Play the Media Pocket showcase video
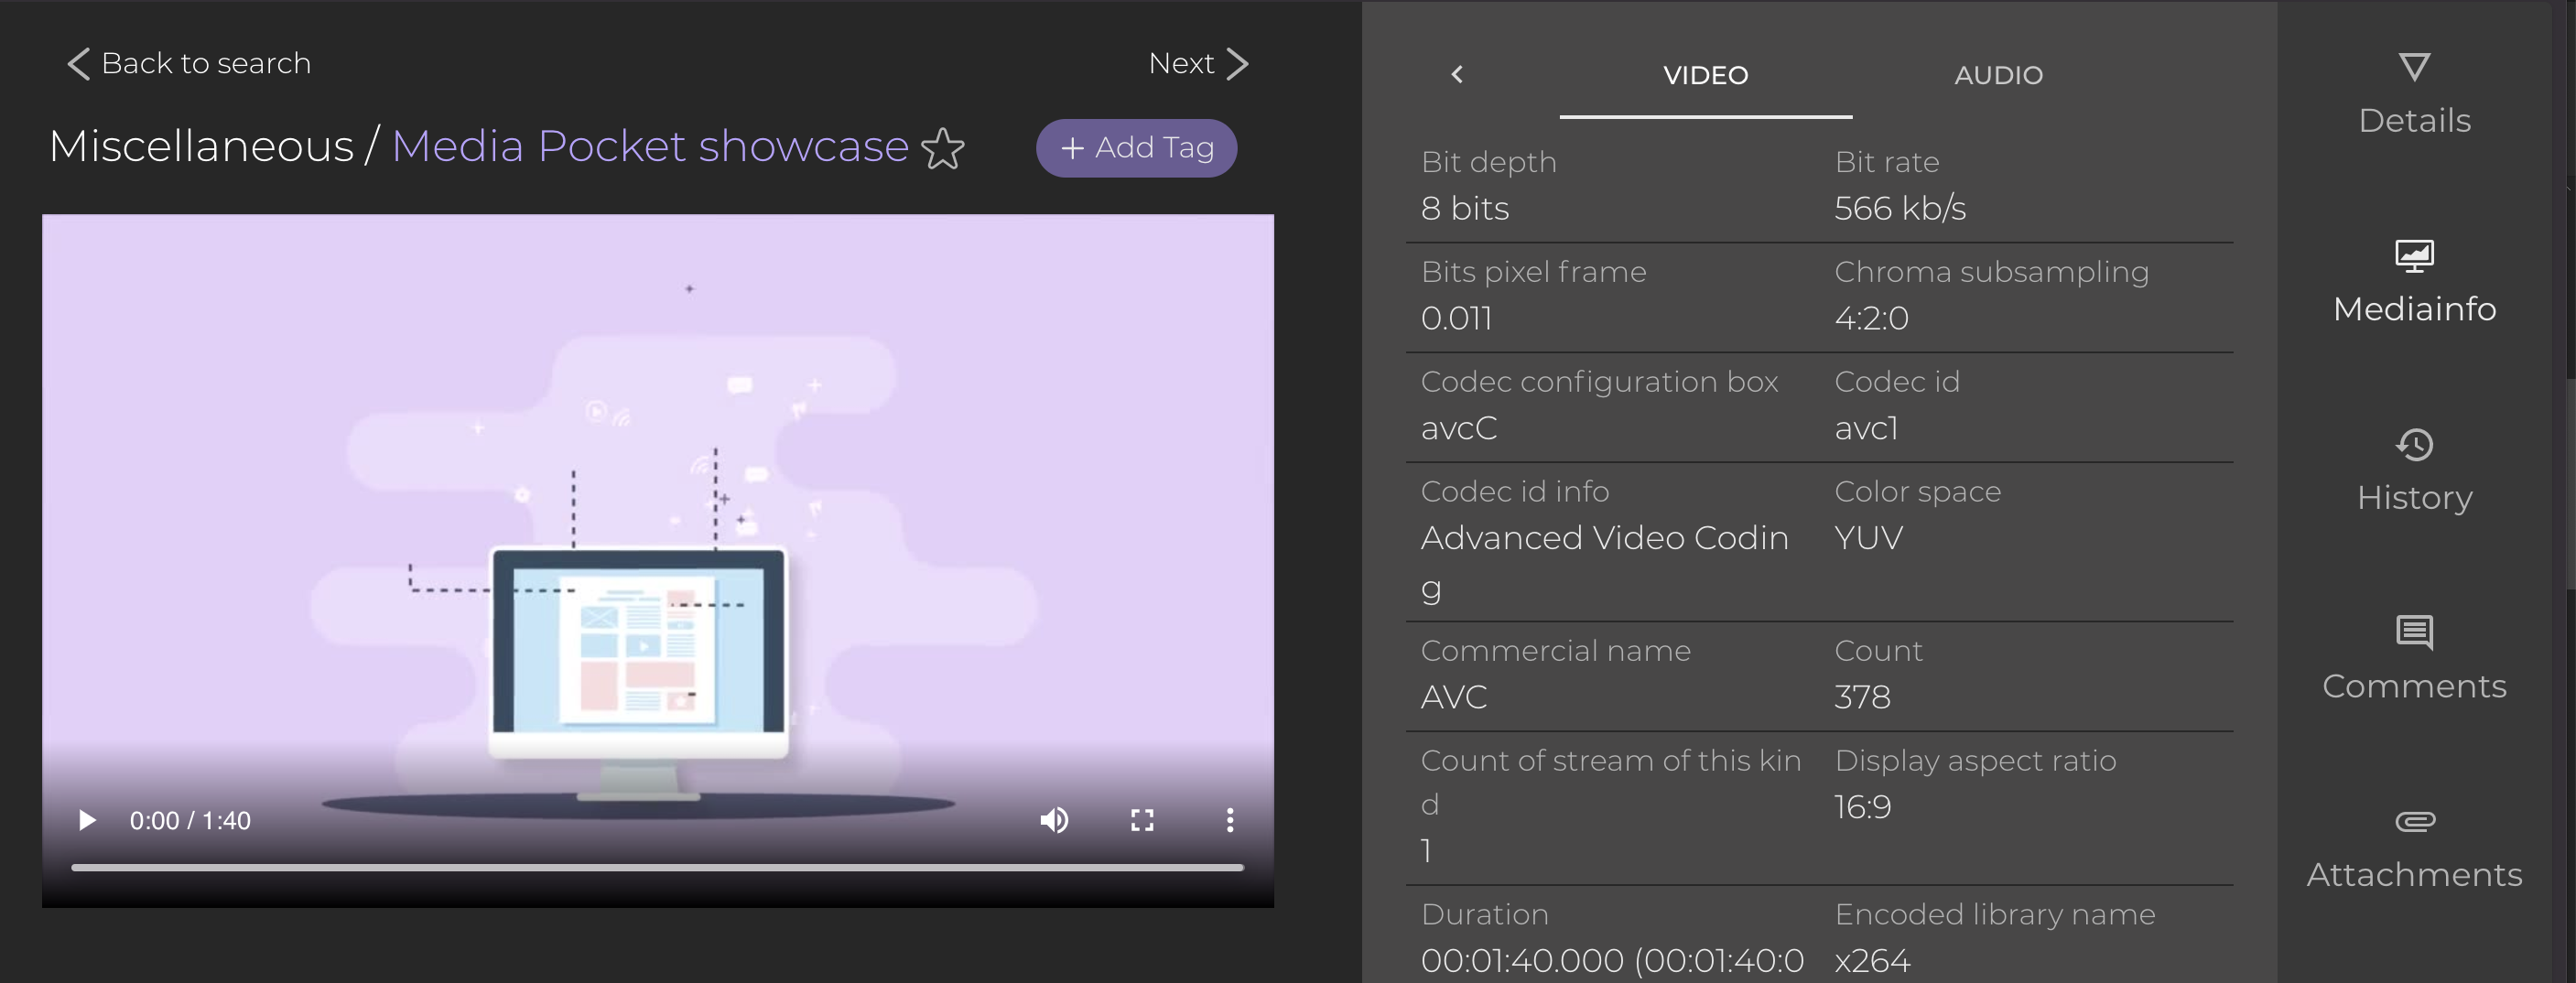Image resolution: width=2576 pixels, height=983 pixels. (87, 820)
